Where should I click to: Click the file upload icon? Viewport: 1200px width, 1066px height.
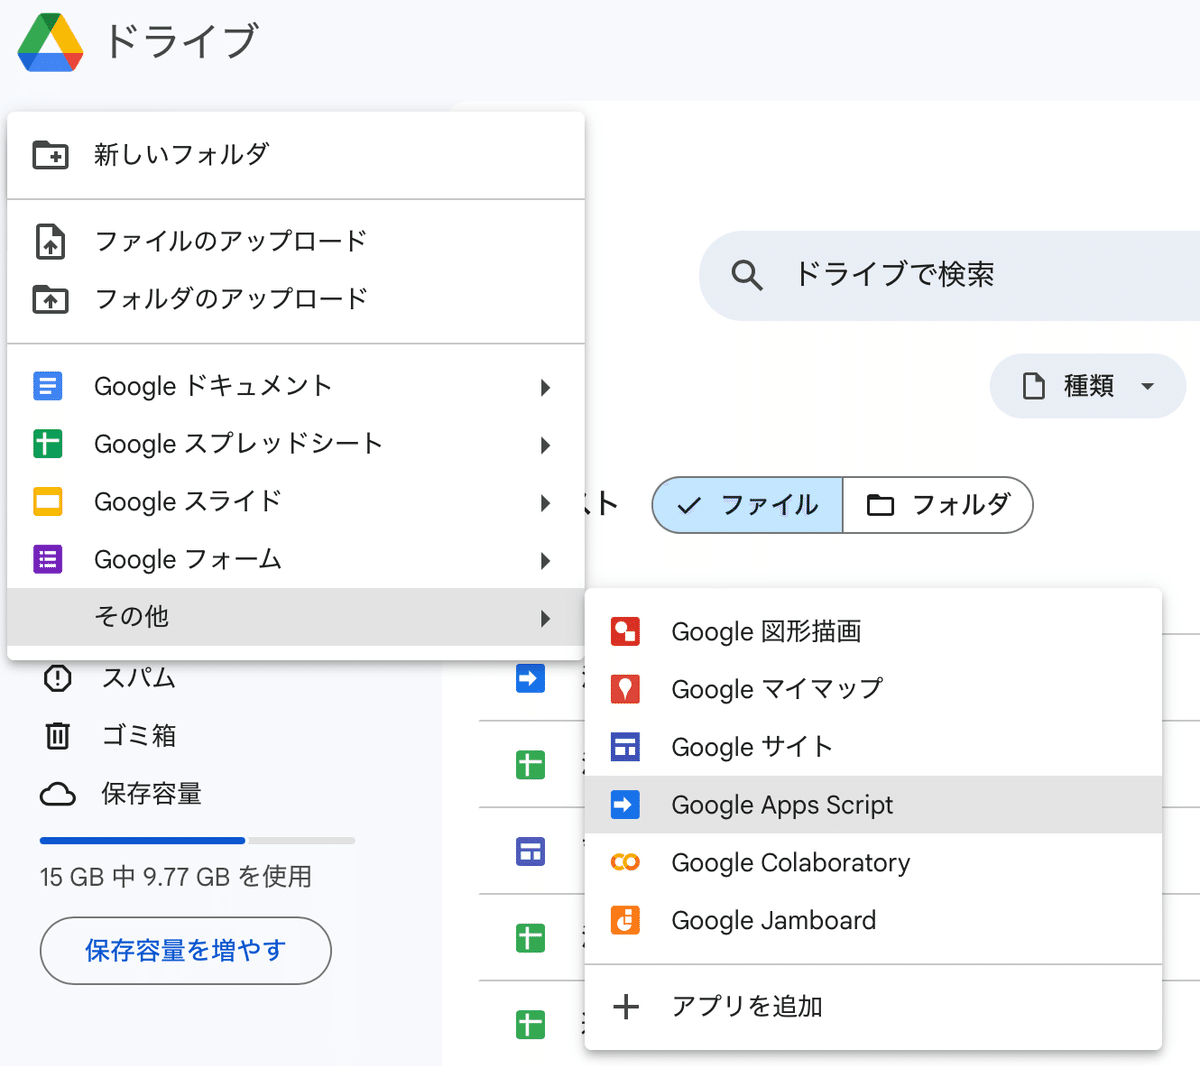[50, 241]
